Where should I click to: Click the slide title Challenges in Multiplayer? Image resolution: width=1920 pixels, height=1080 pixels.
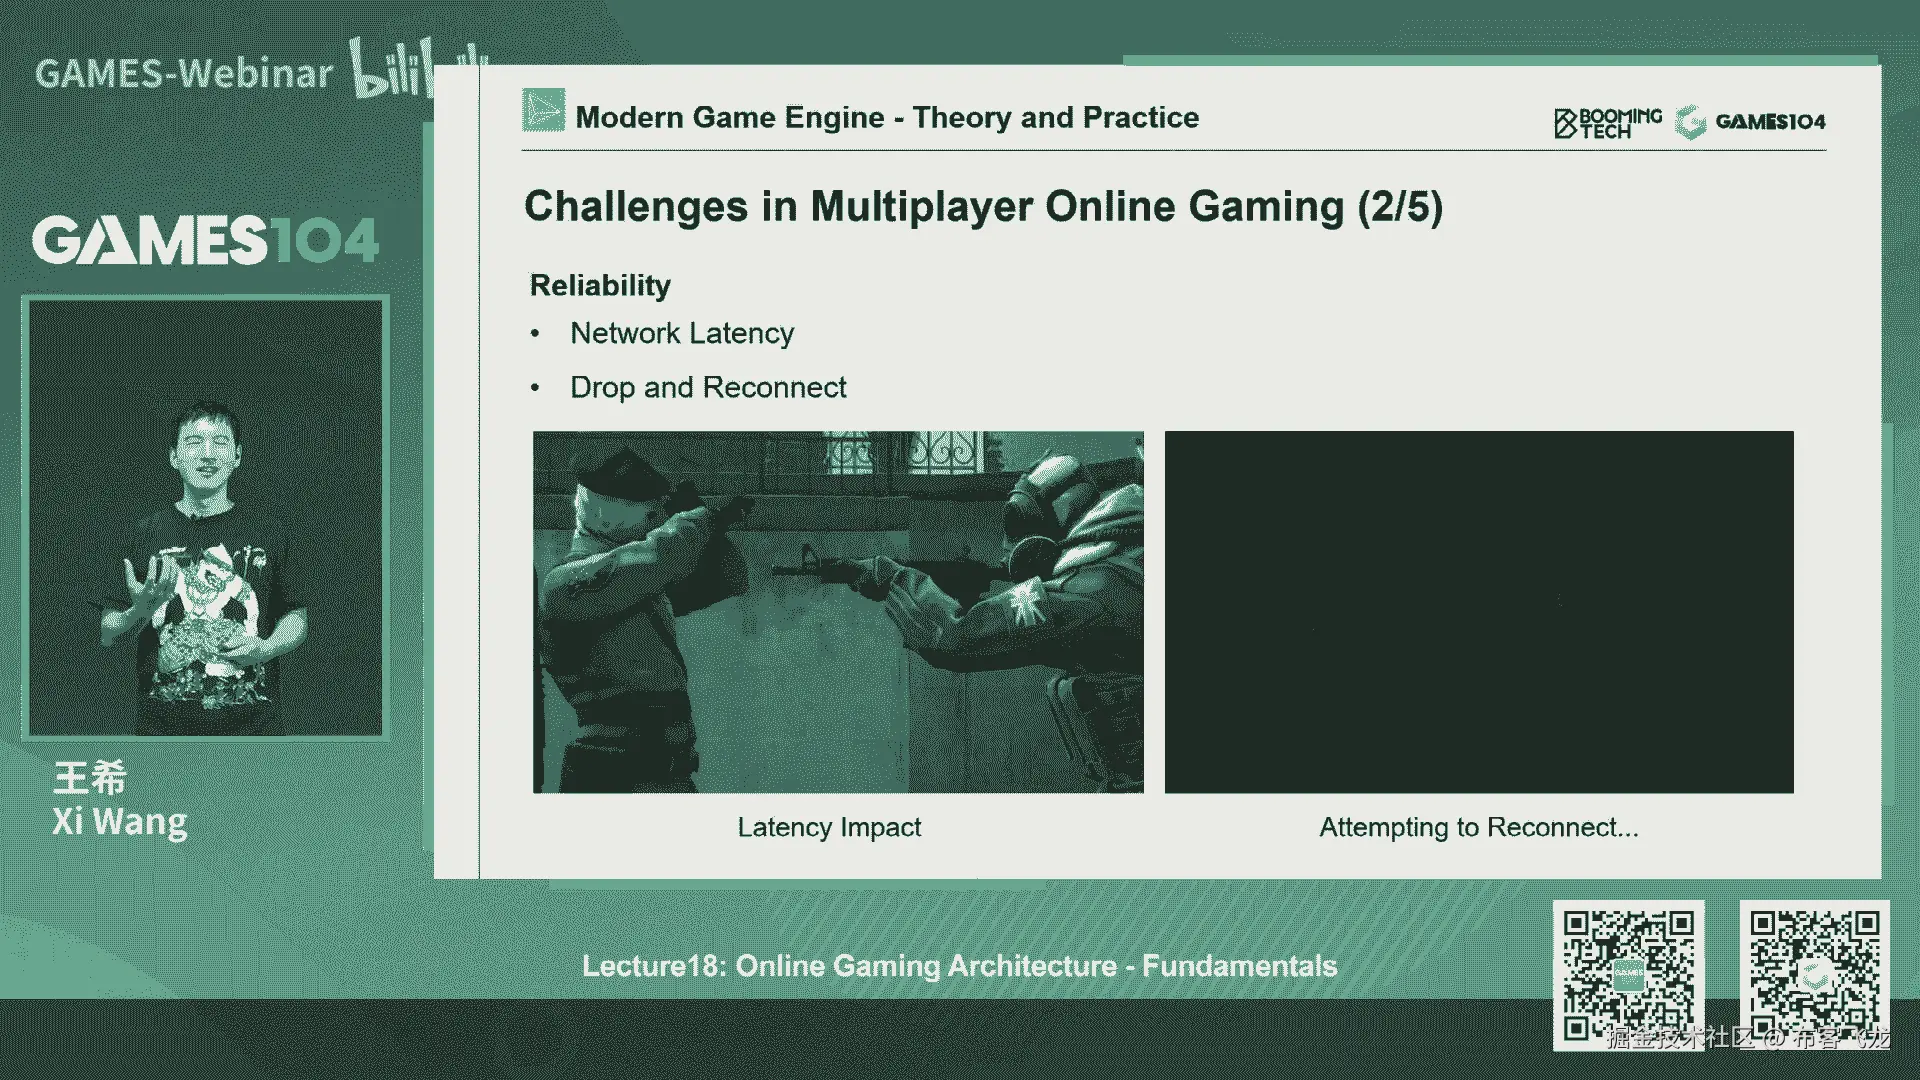(983, 207)
